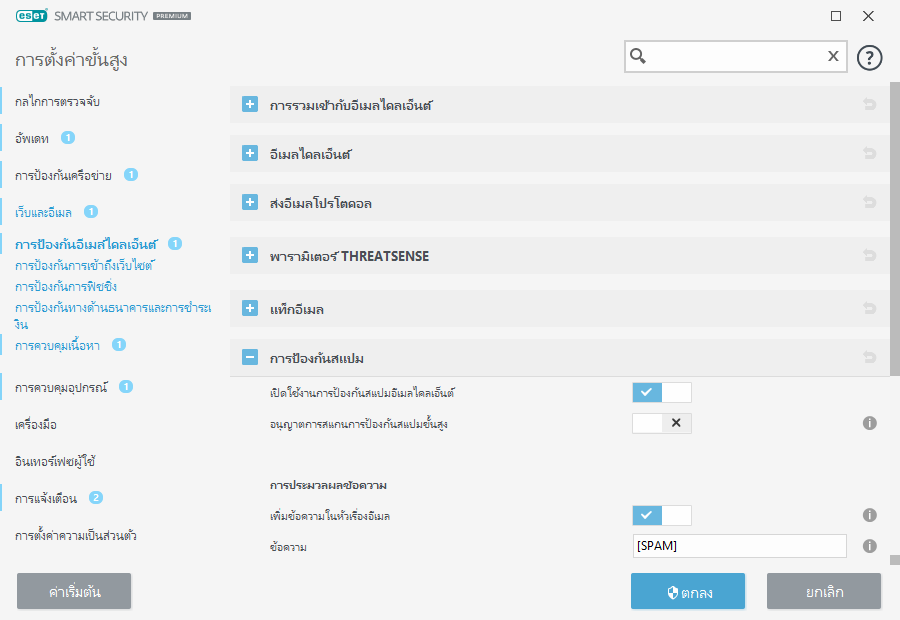Image resolution: width=900 pixels, height=620 pixels.
Task: Click the การประมวลผลข้อความ heading
Action: tap(328, 485)
